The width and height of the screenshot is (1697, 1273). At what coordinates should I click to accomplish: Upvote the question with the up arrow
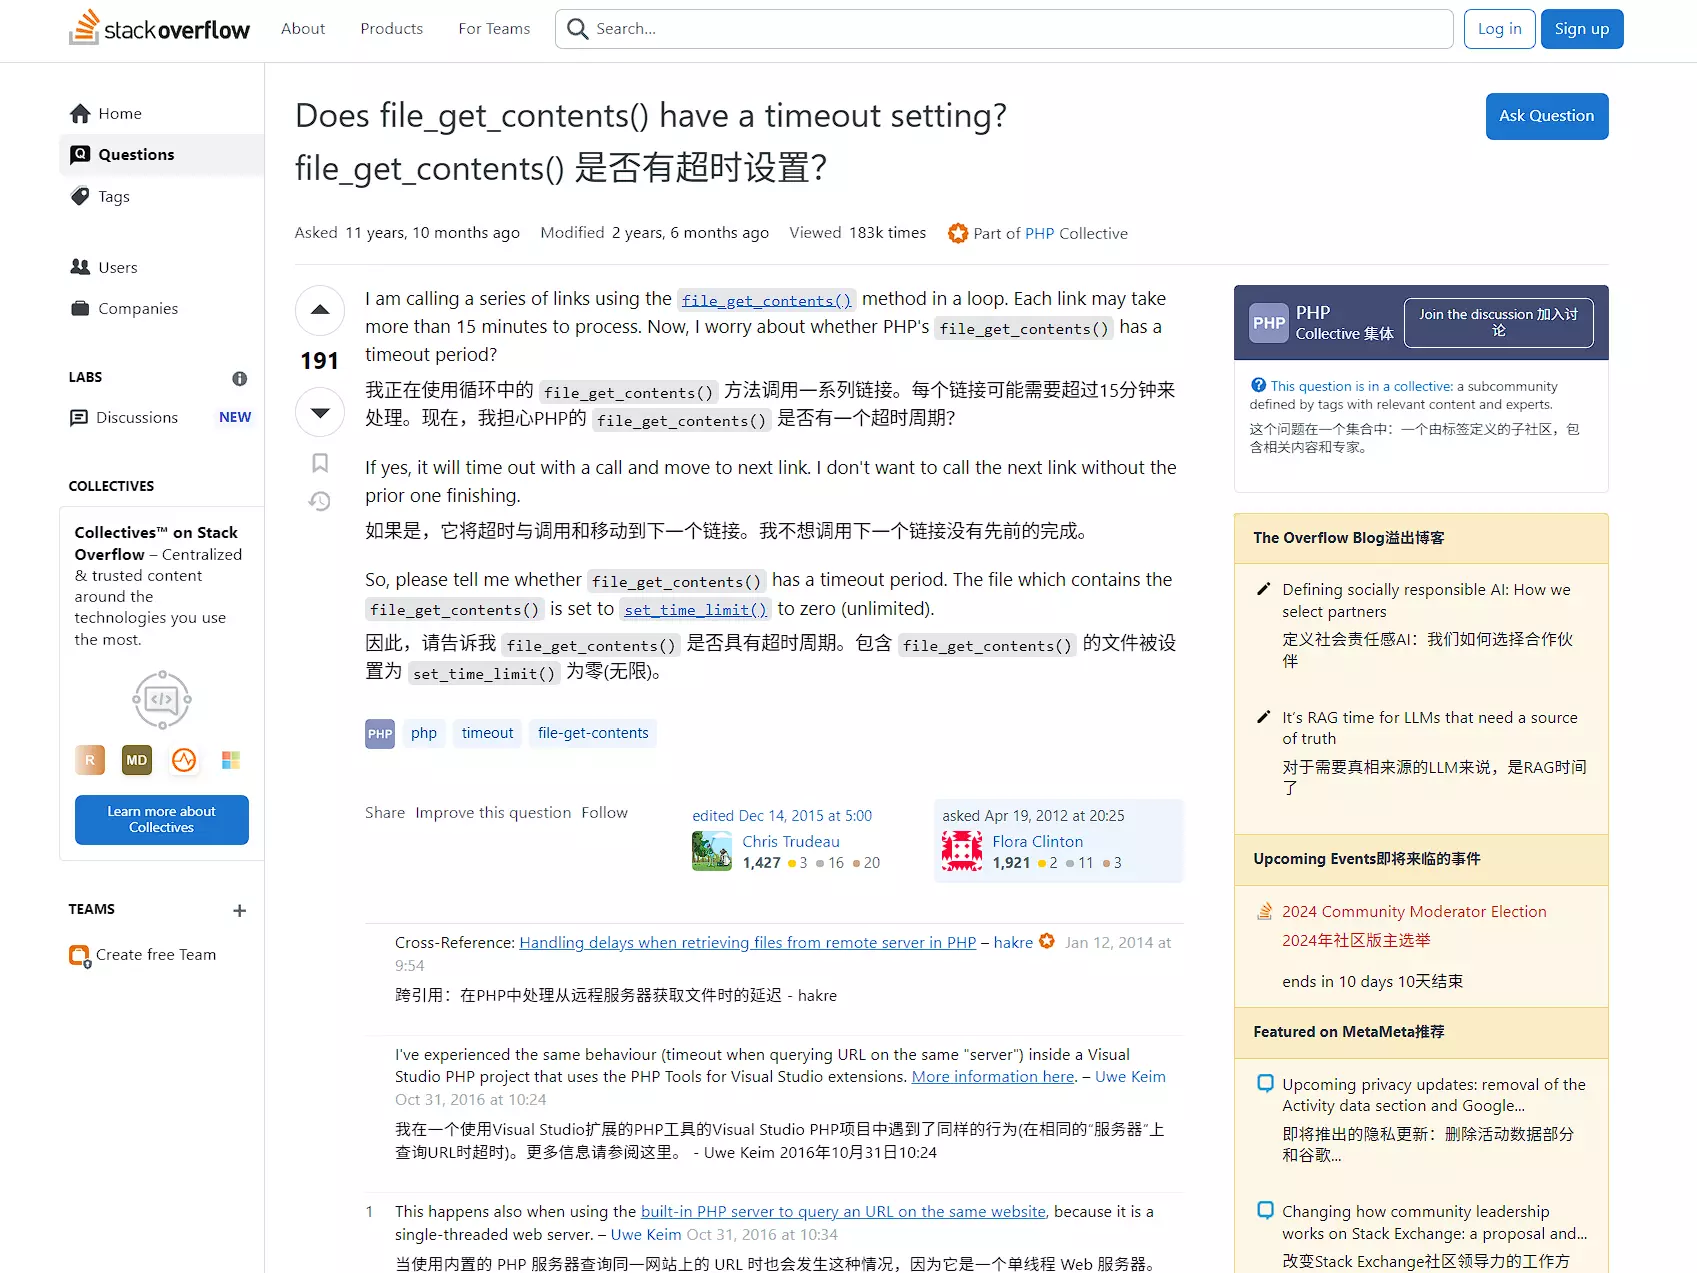point(320,310)
